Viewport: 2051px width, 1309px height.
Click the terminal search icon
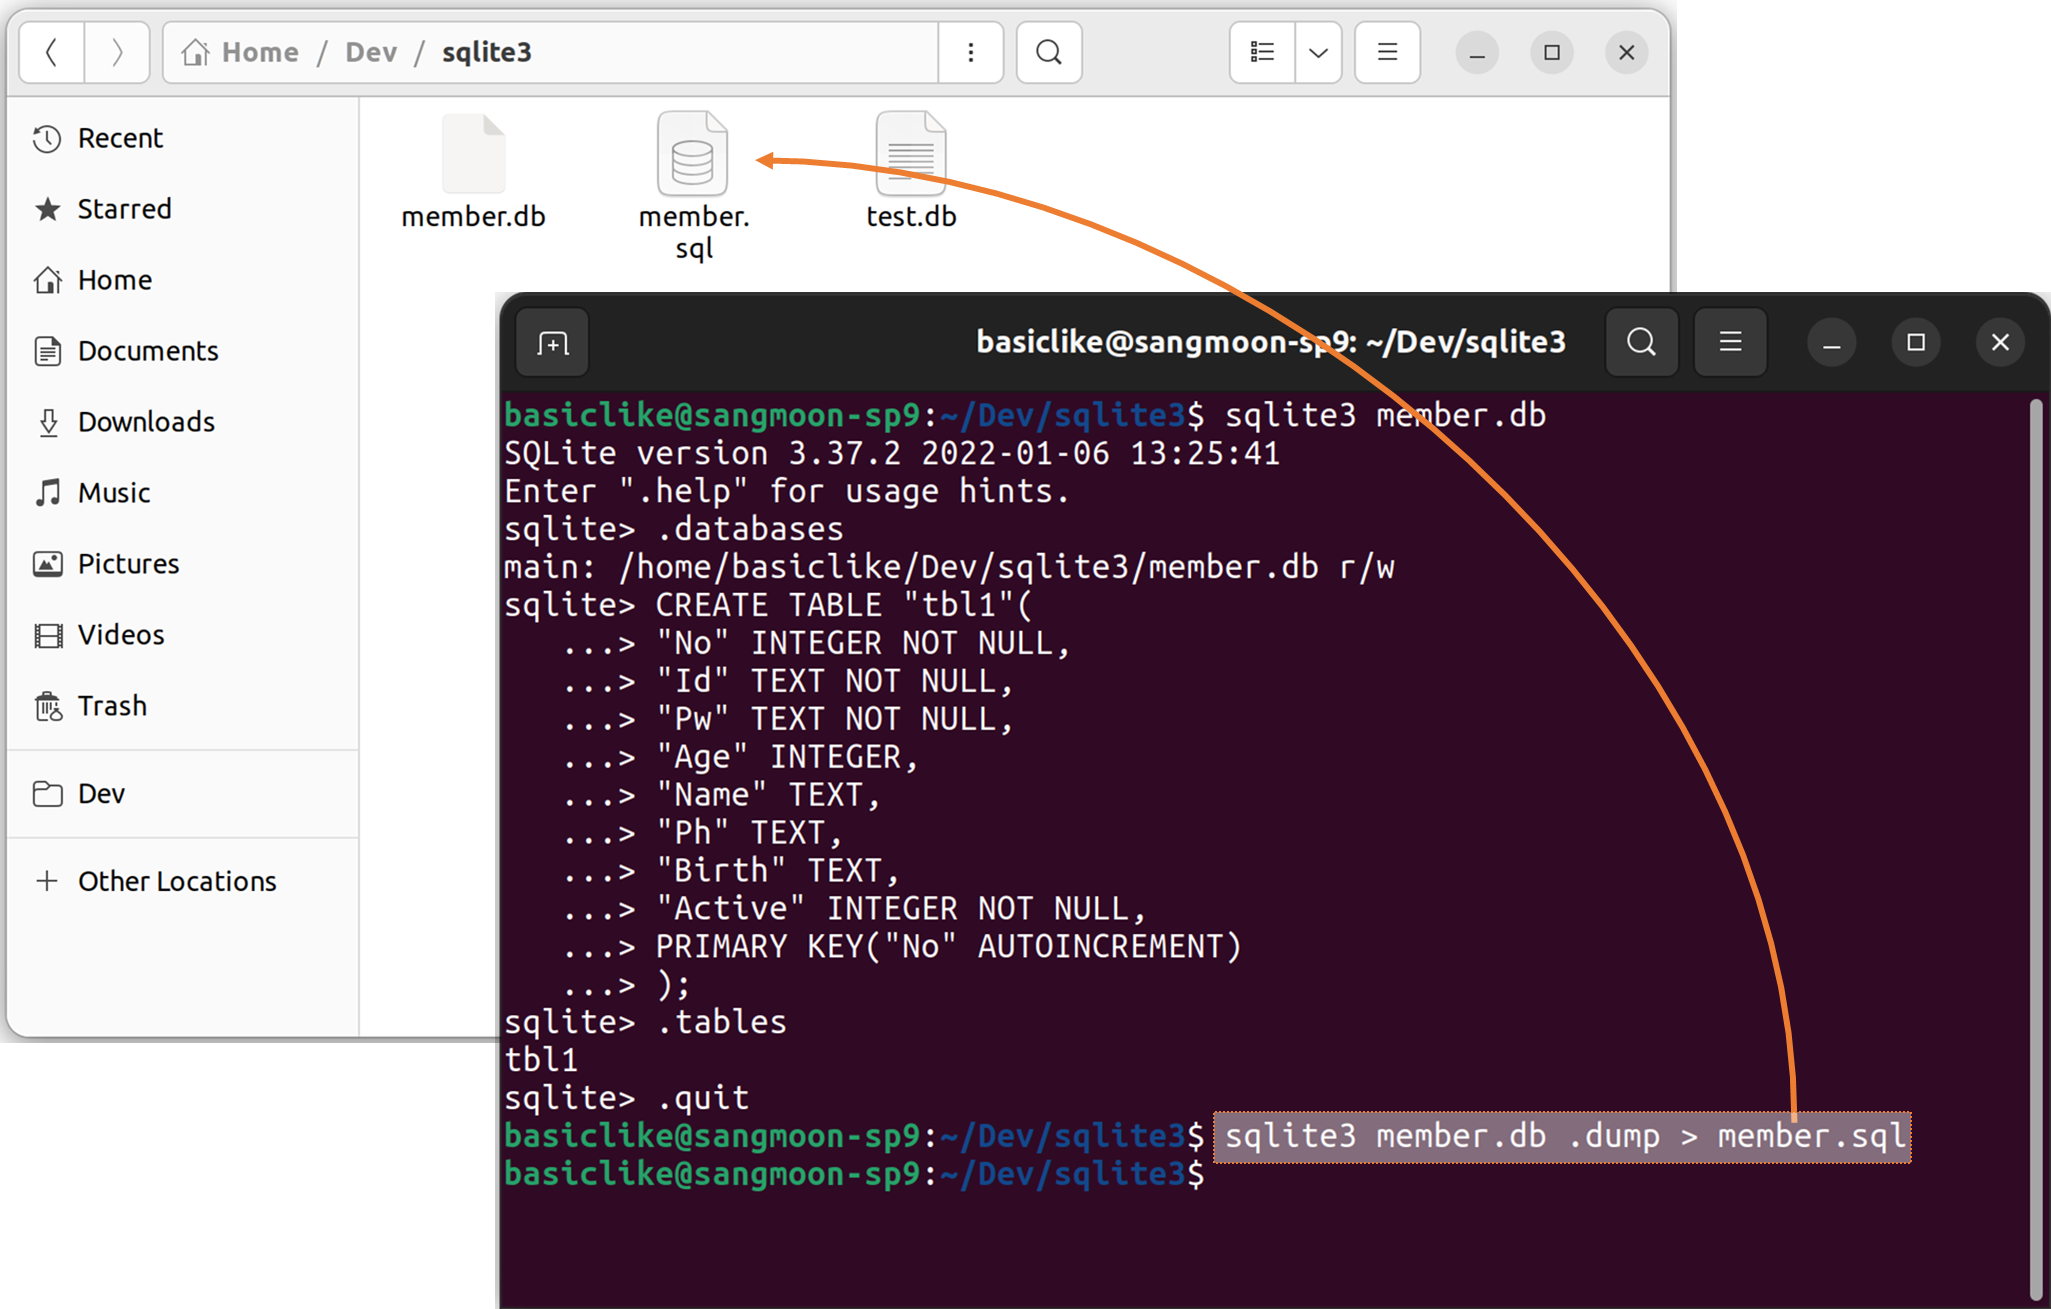1641,343
